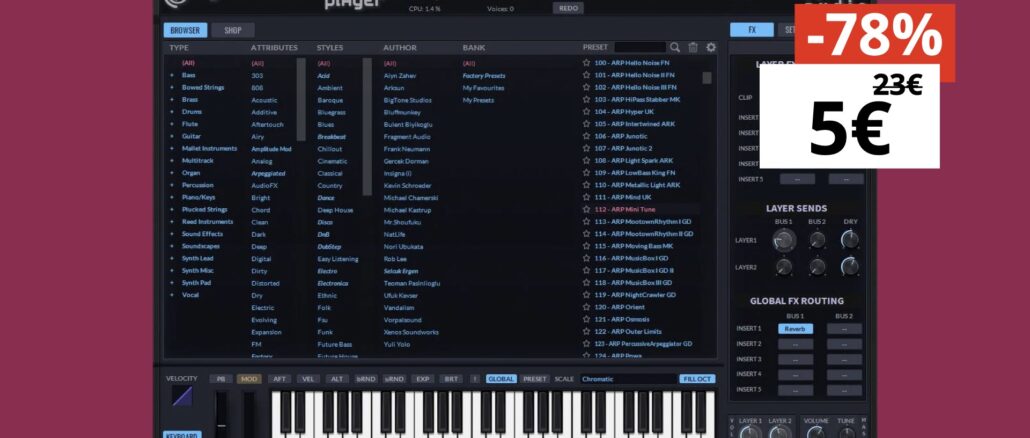Toggle the AFT aftertouch option
The height and width of the screenshot is (438, 1030).
[279, 379]
